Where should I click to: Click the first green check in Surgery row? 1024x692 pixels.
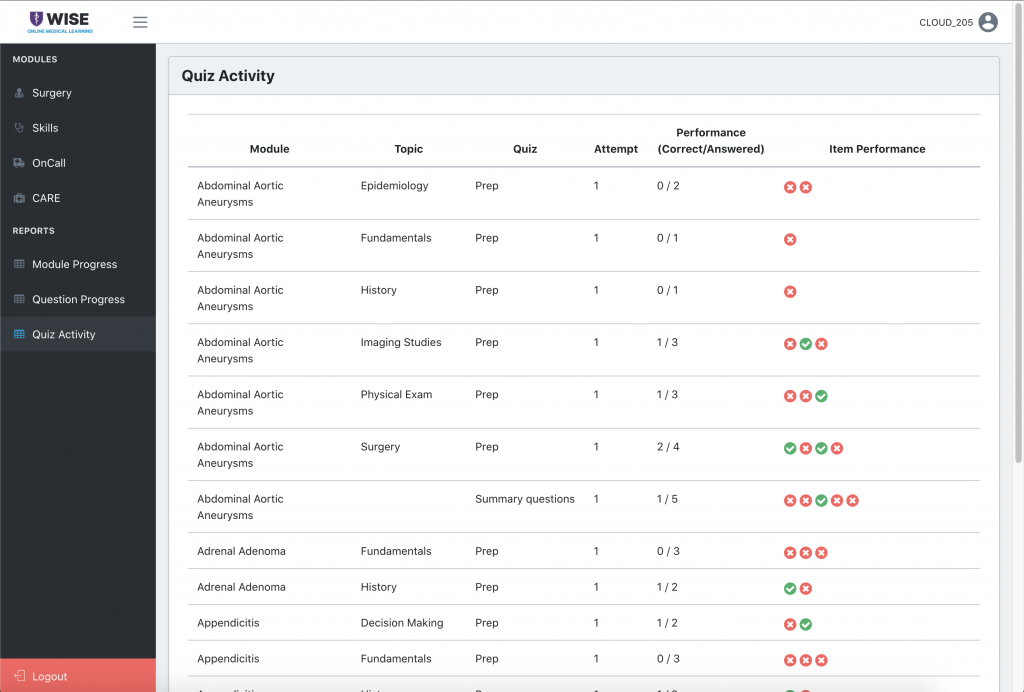(x=790, y=448)
